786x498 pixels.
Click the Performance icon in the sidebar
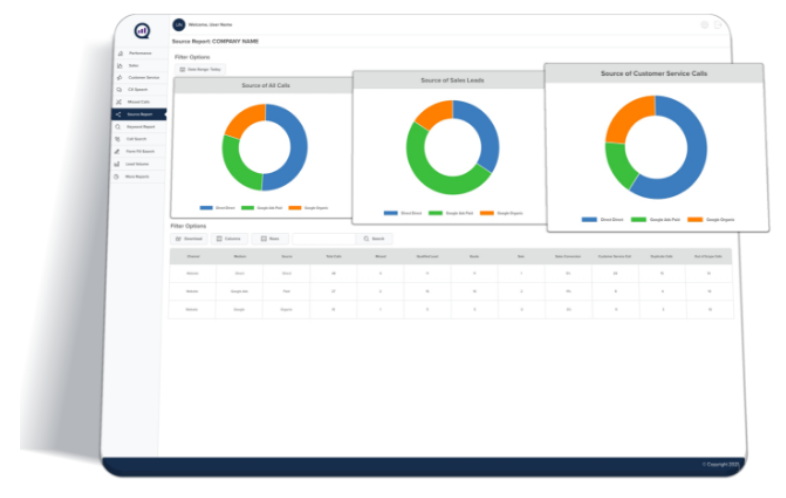click(x=119, y=53)
